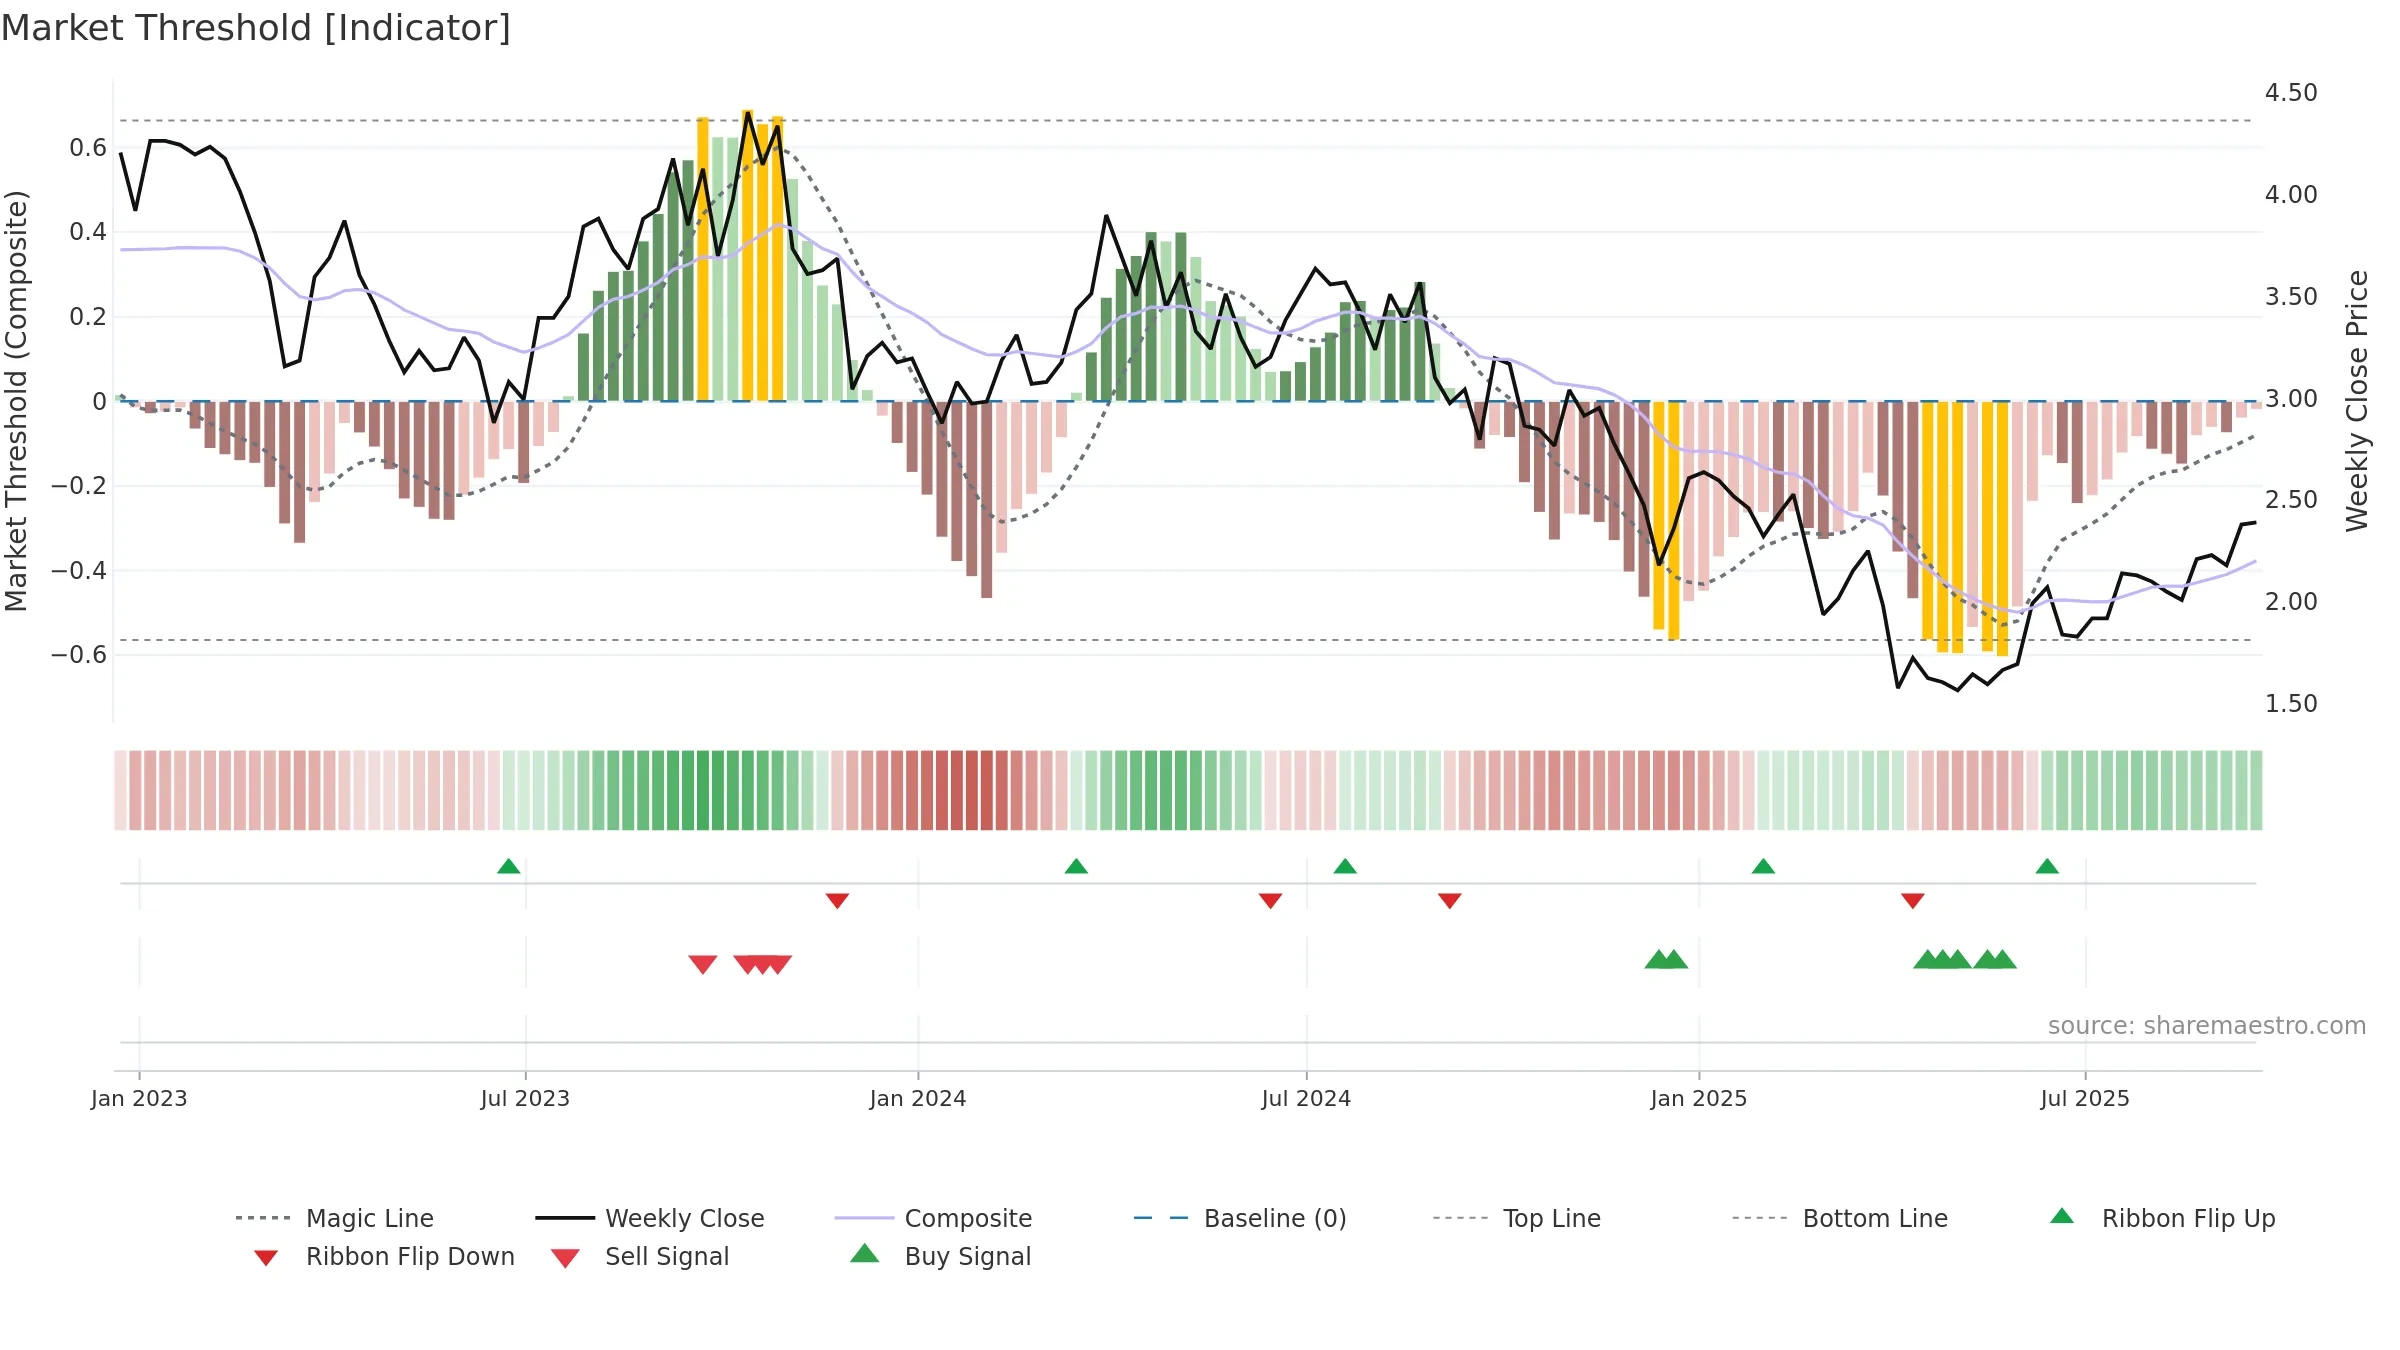This screenshot has height=1350, width=2400.
Task: Click the Weekly Close legend entry
Action: coord(650,1218)
